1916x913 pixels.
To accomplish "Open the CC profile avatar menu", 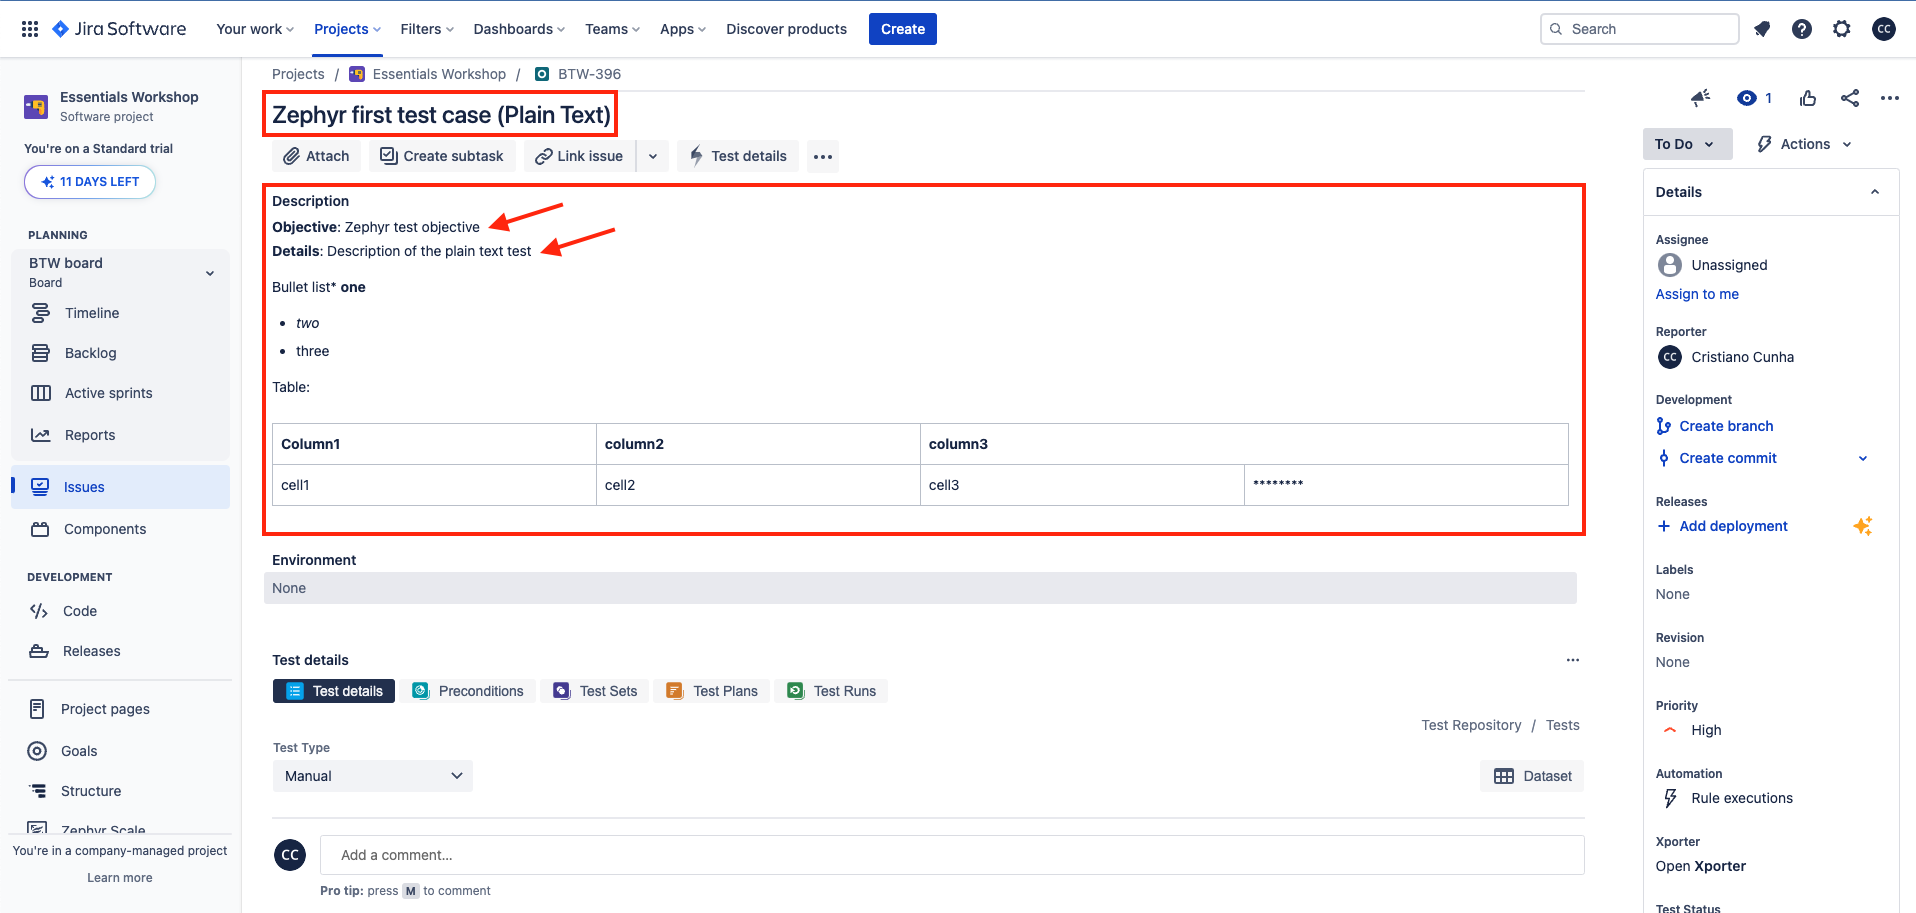I will [1884, 29].
